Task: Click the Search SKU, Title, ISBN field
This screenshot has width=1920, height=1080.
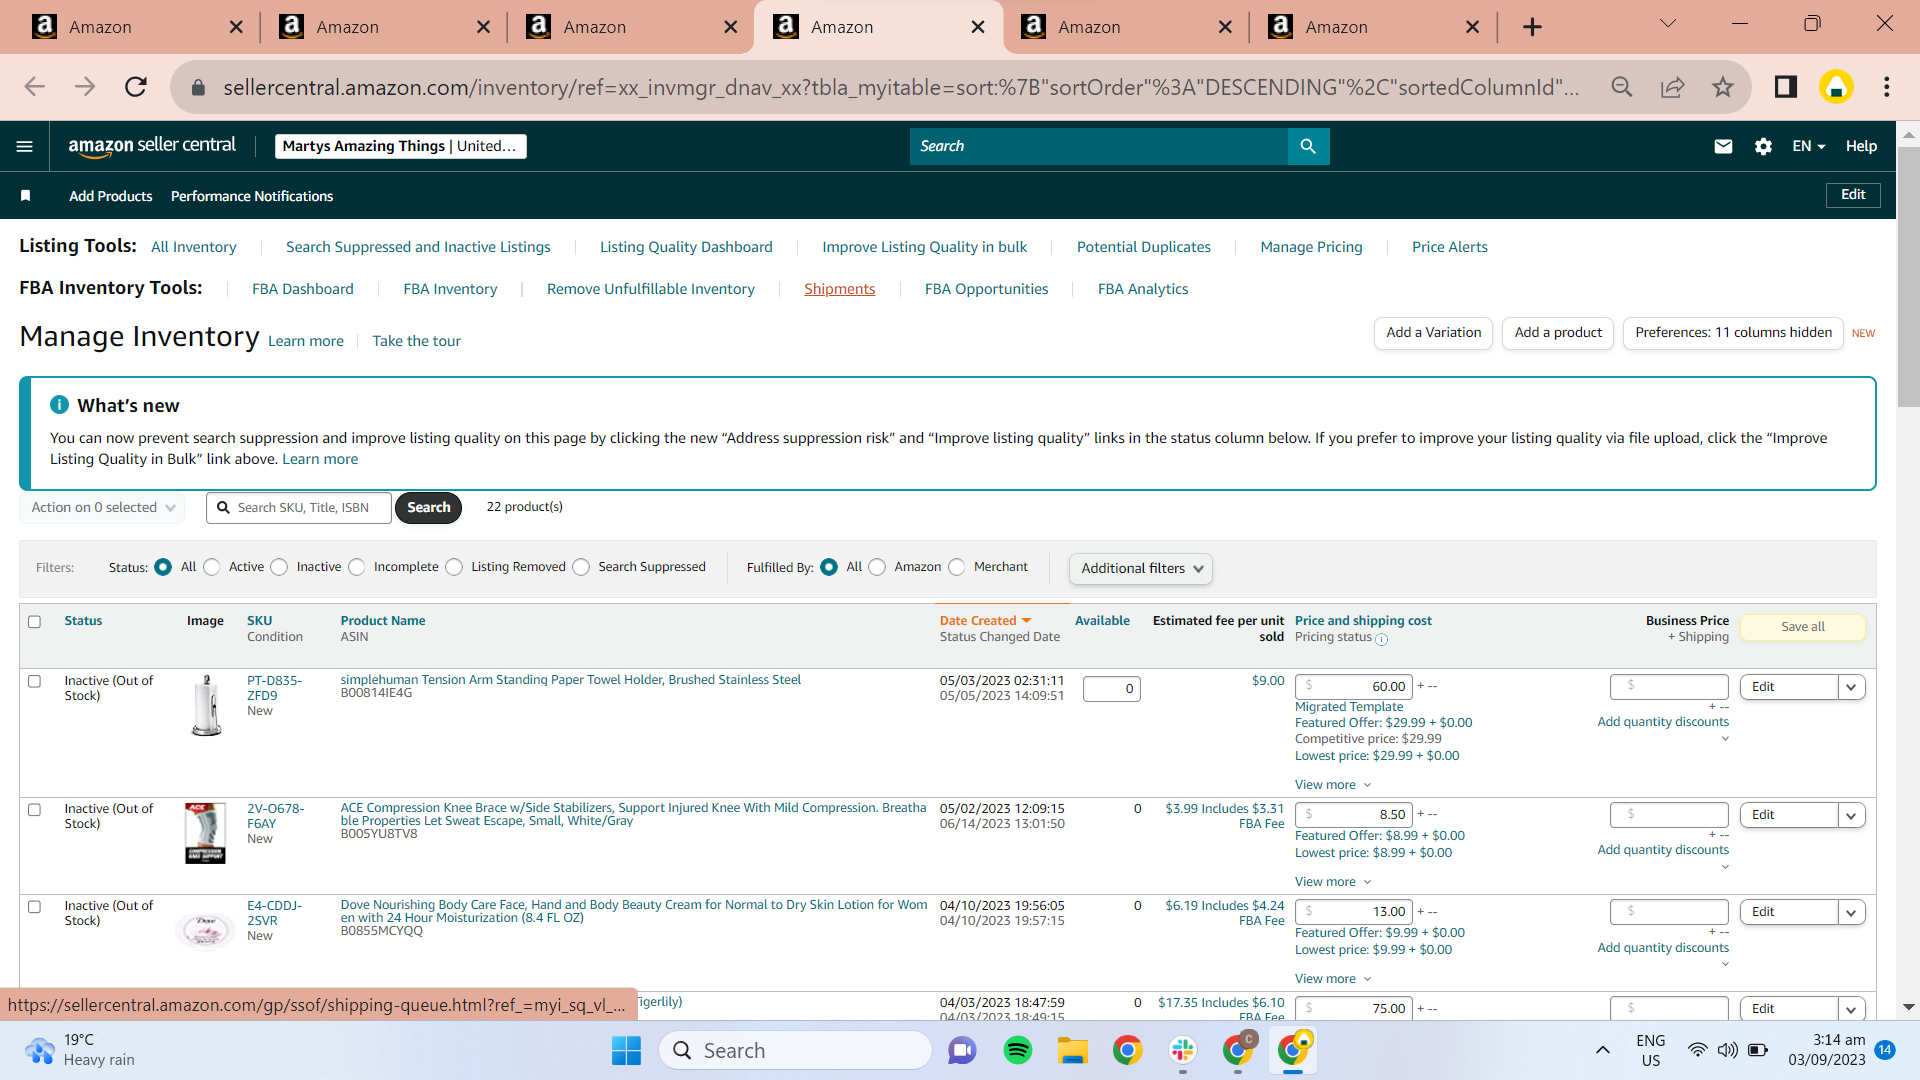Action: (x=299, y=508)
